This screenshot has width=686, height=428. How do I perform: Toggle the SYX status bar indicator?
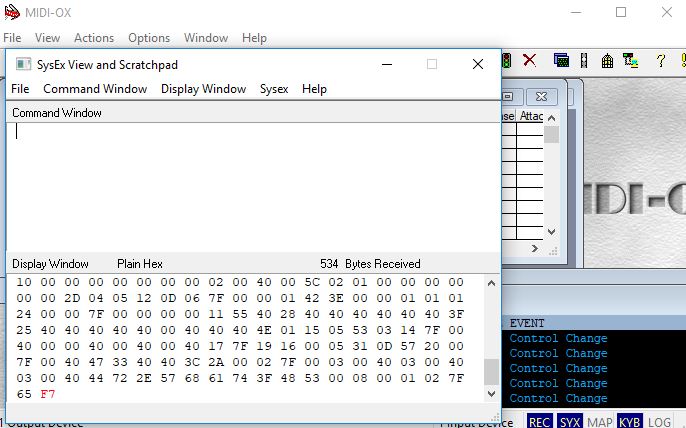570,422
